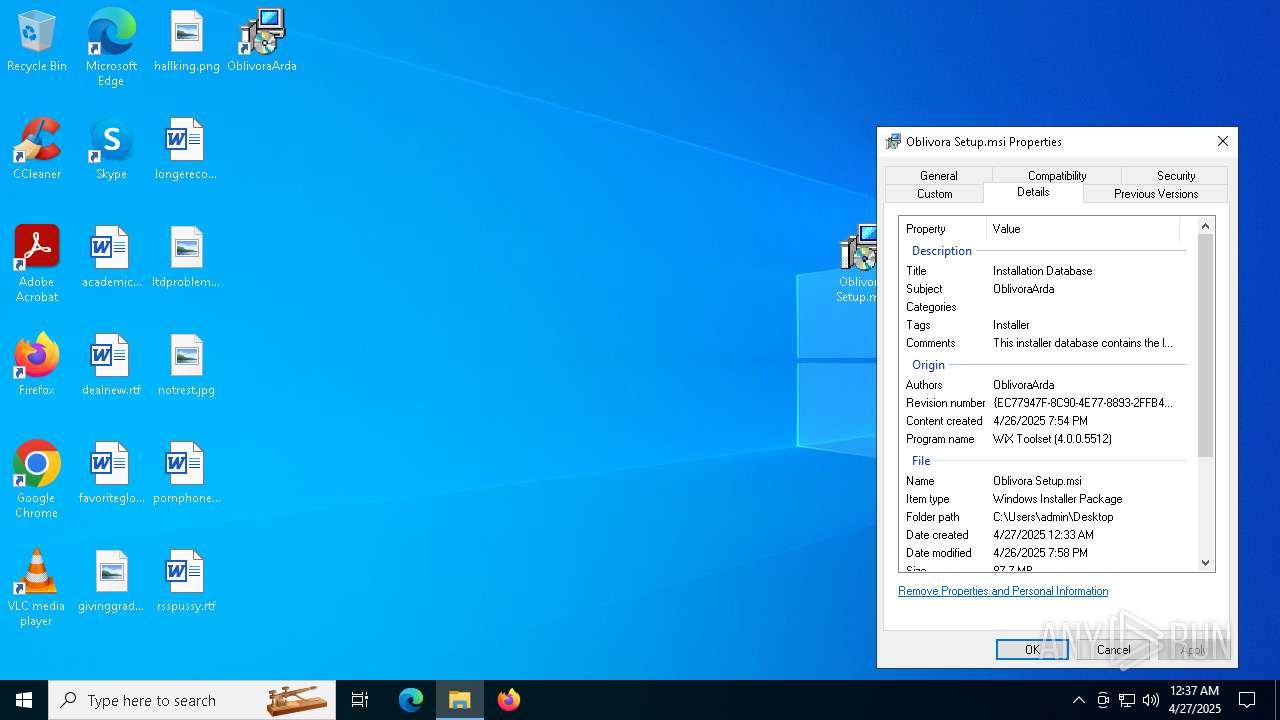Select the rsspussy.rtf document icon
Image resolution: width=1280 pixels, height=720 pixels.
click(186, 582)
